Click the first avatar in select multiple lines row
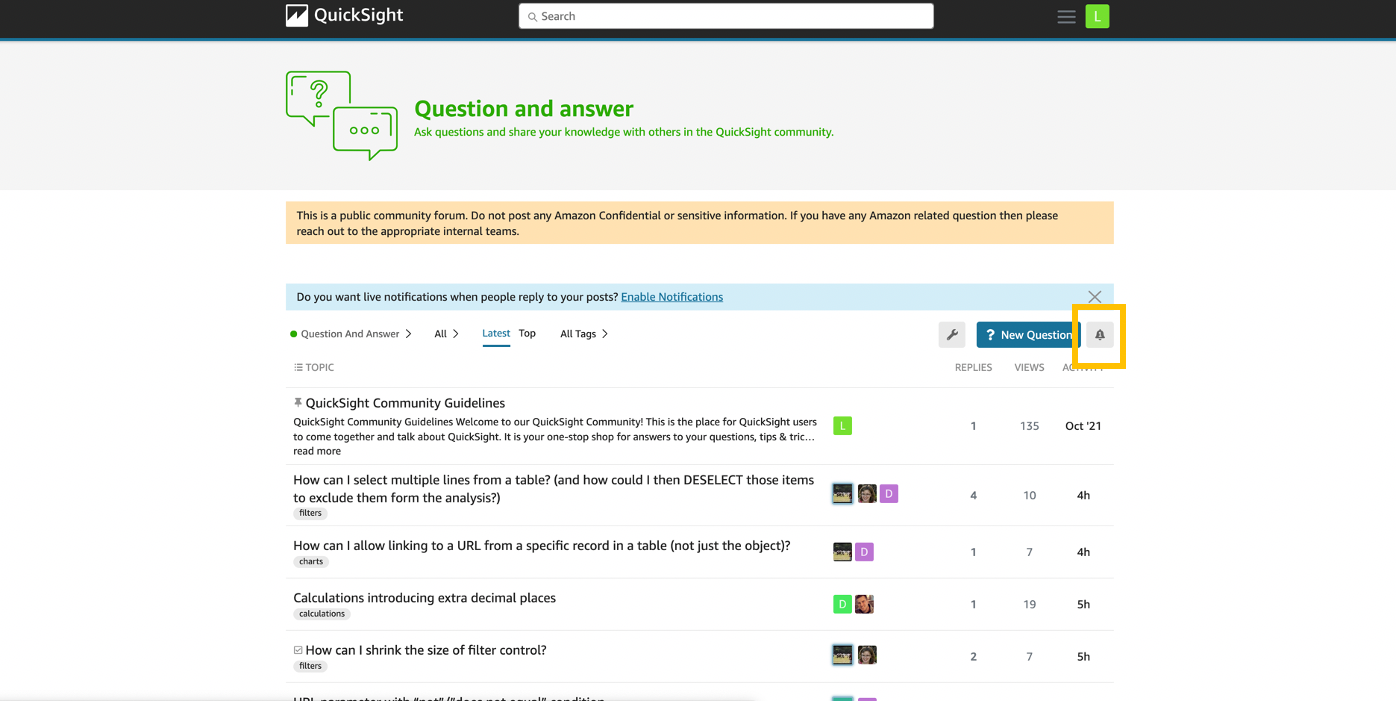1396x718 pixels. (843, 493)
